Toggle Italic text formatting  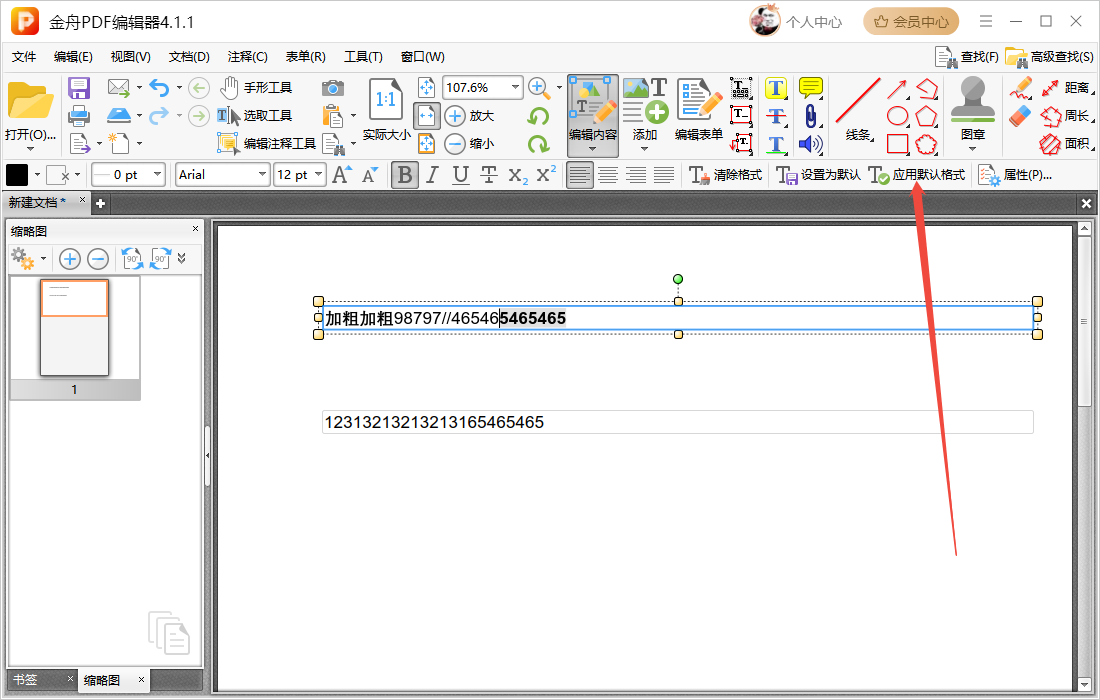[x=432, y=175]
